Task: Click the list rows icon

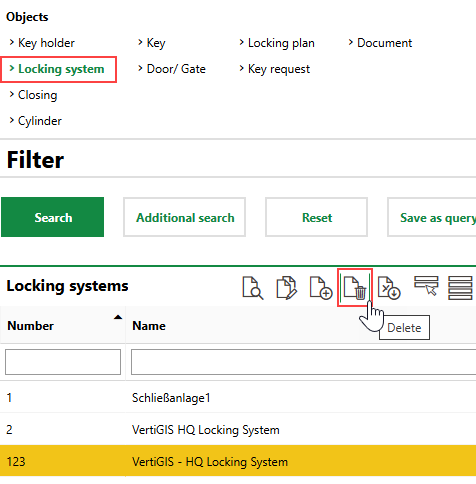Action: coord(460,288)
